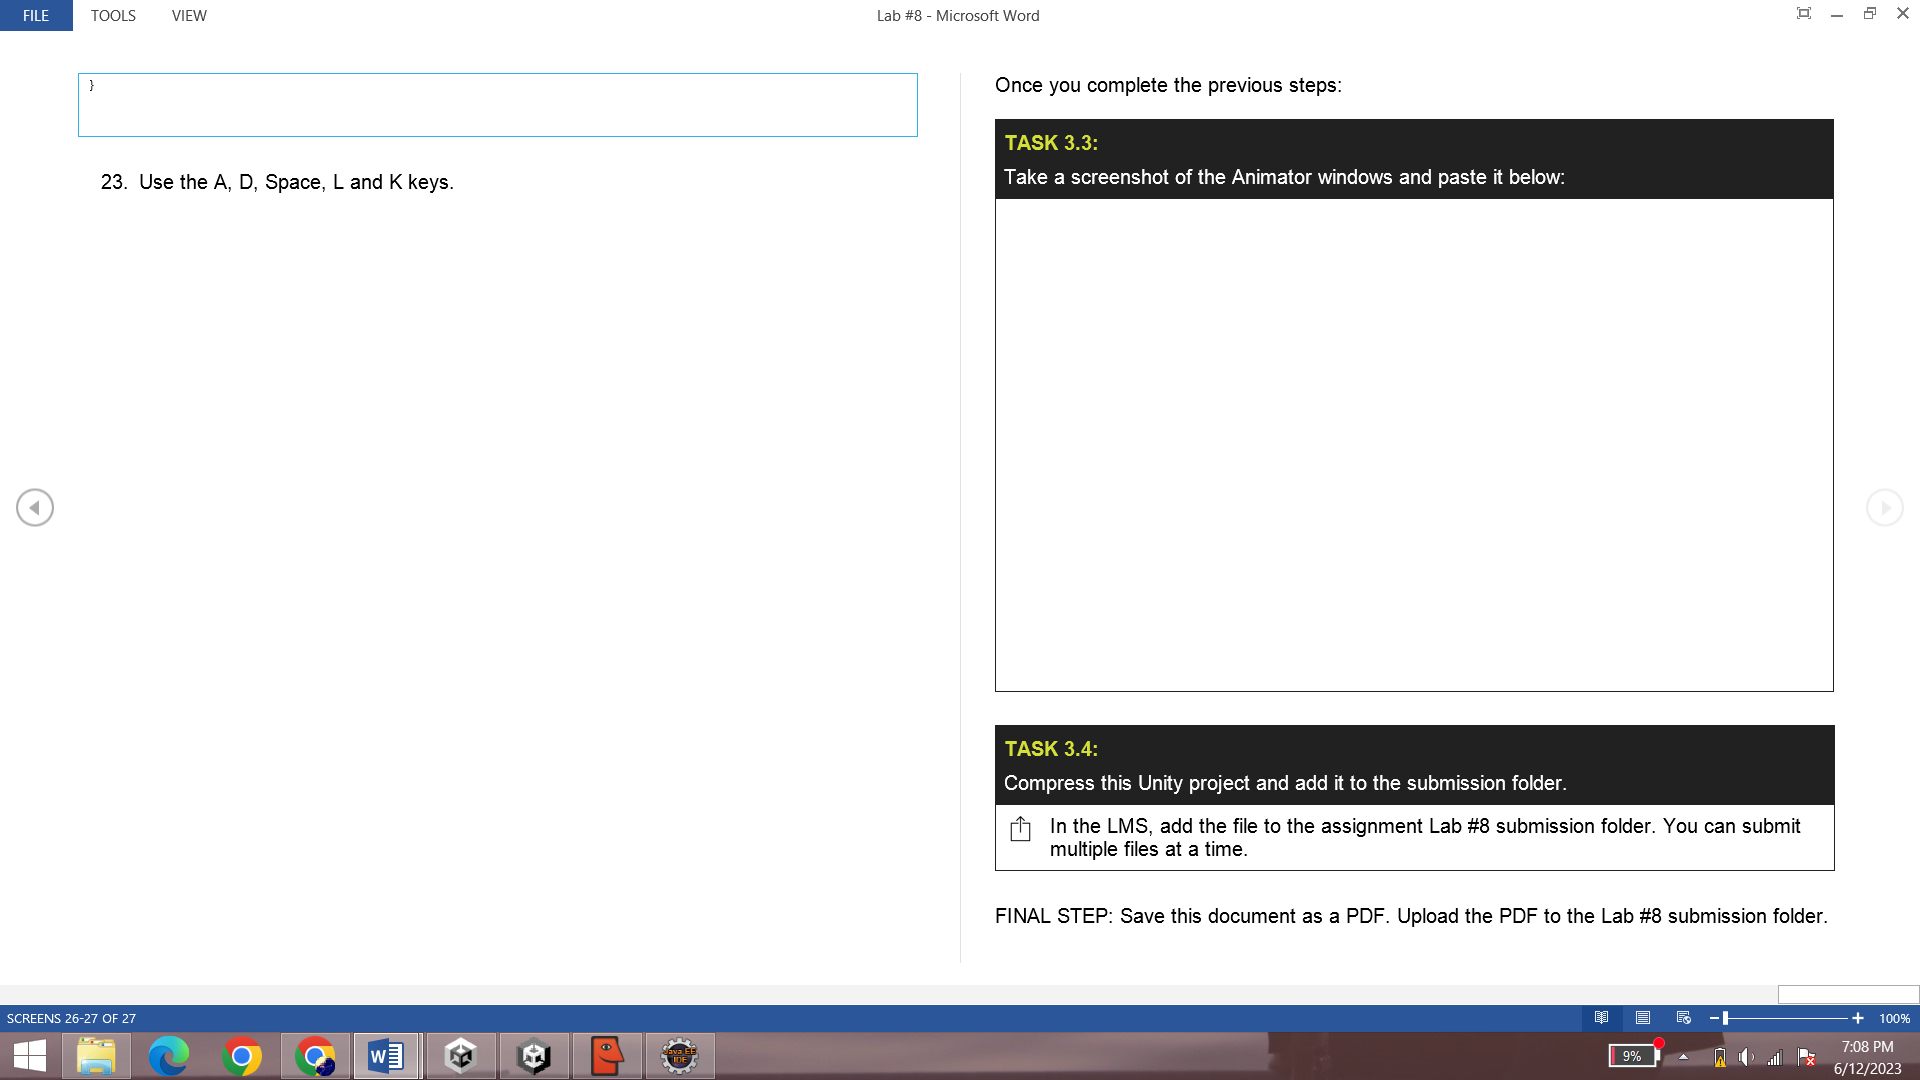Image resolution: width=1920 pixels, height=1080 pixels.
Task: Click the zoom in plus icon
Action: (x=1858, y=1018)
